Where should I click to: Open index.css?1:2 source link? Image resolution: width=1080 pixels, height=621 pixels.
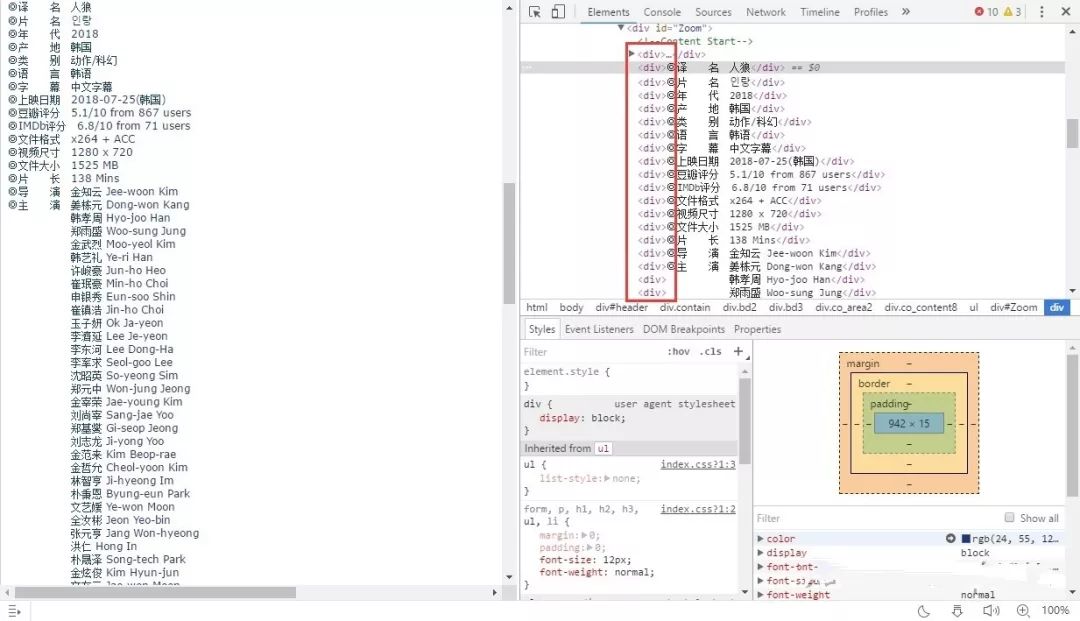pos(698,509)
